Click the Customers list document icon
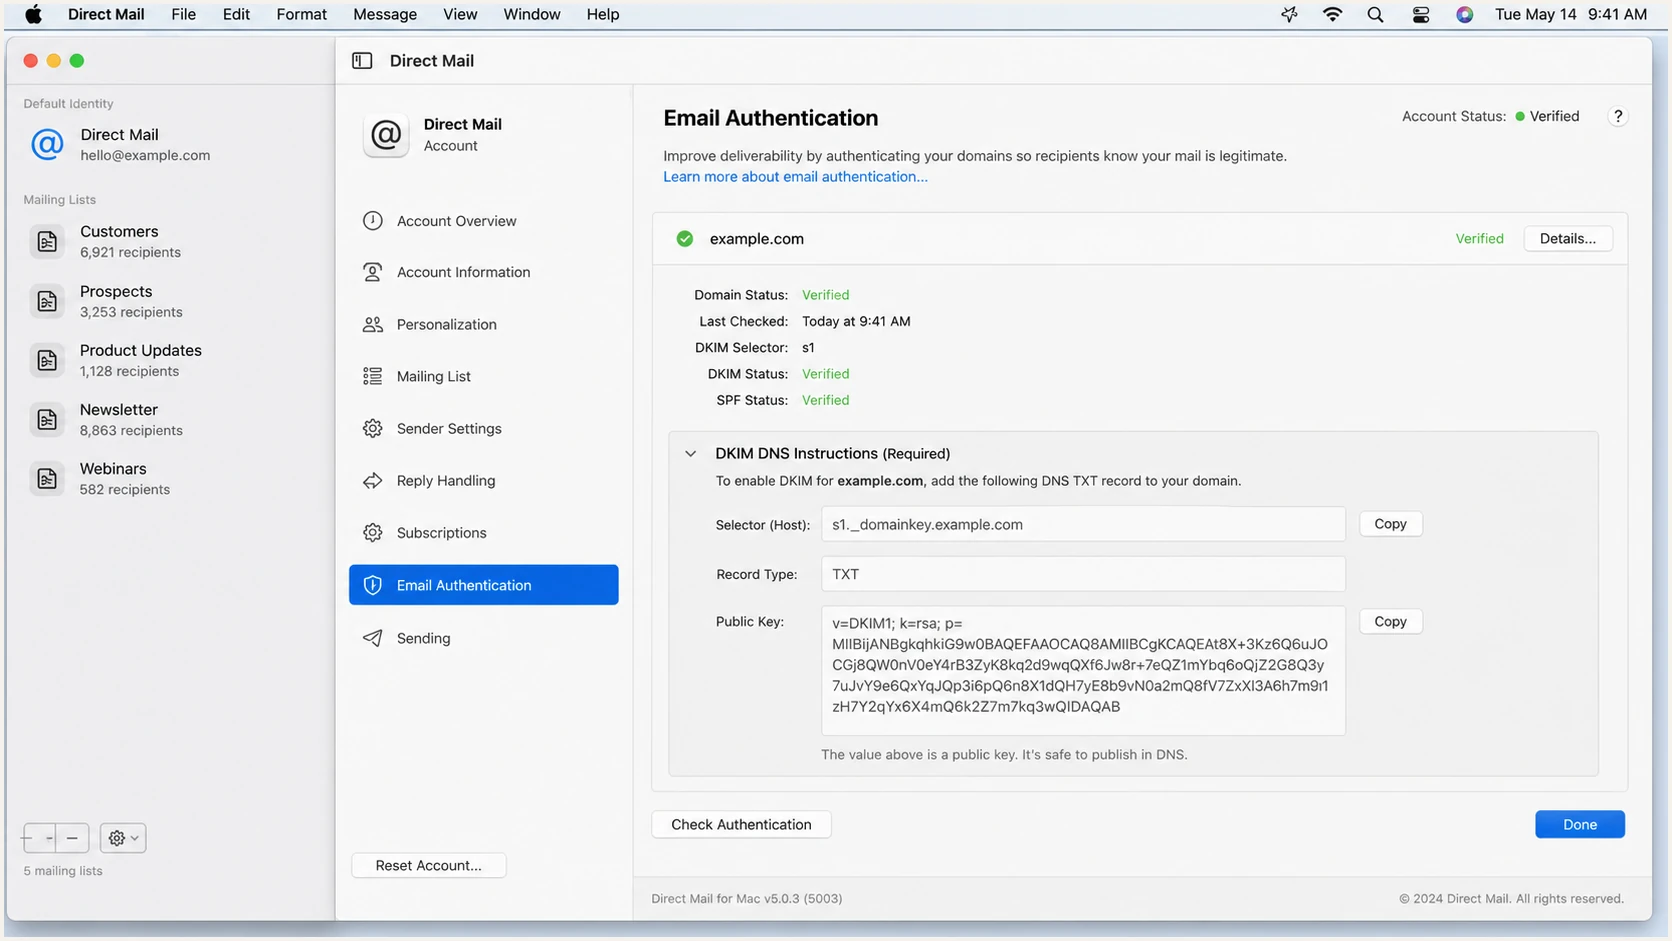Screen dimensions: 1672x941 [x=47, y=241]
